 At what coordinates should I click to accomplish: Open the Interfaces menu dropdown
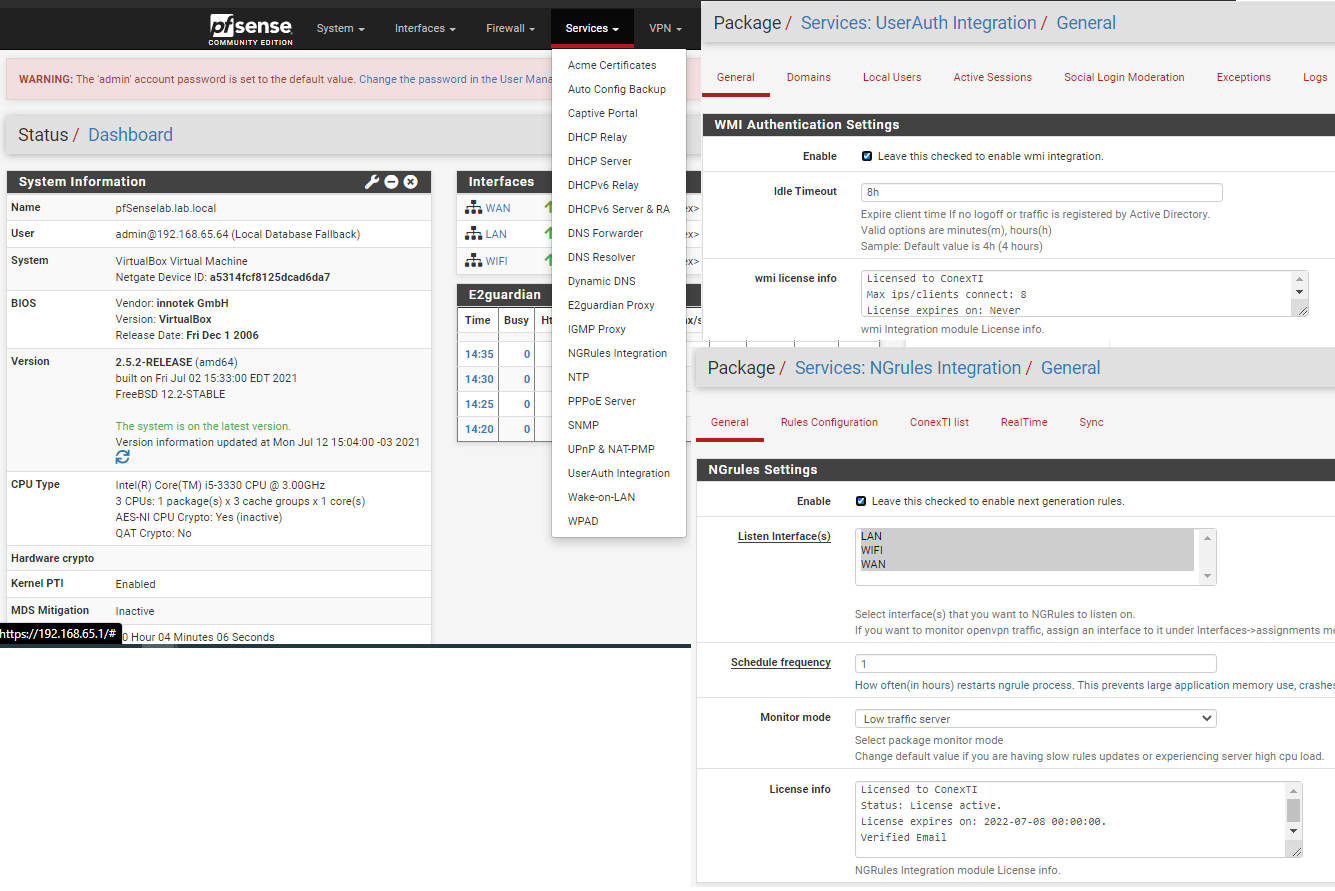(x=425, y=28)
